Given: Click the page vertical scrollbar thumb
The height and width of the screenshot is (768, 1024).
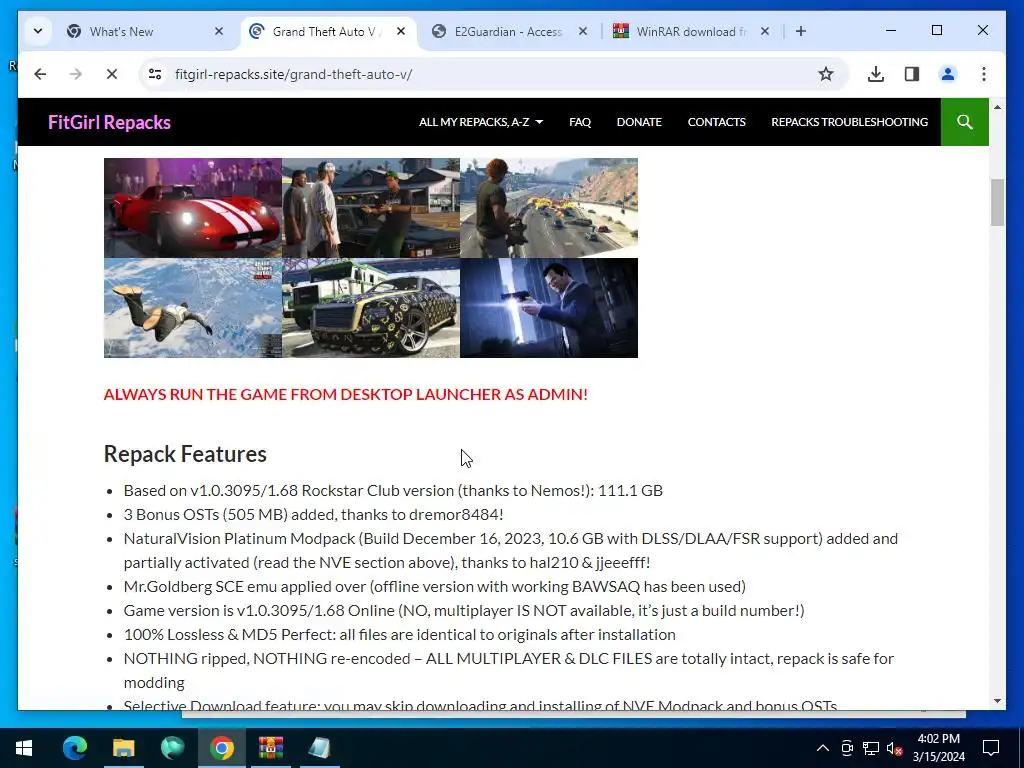Looking at the screenshot, I should pyautogui.click(x=997, y=202).
